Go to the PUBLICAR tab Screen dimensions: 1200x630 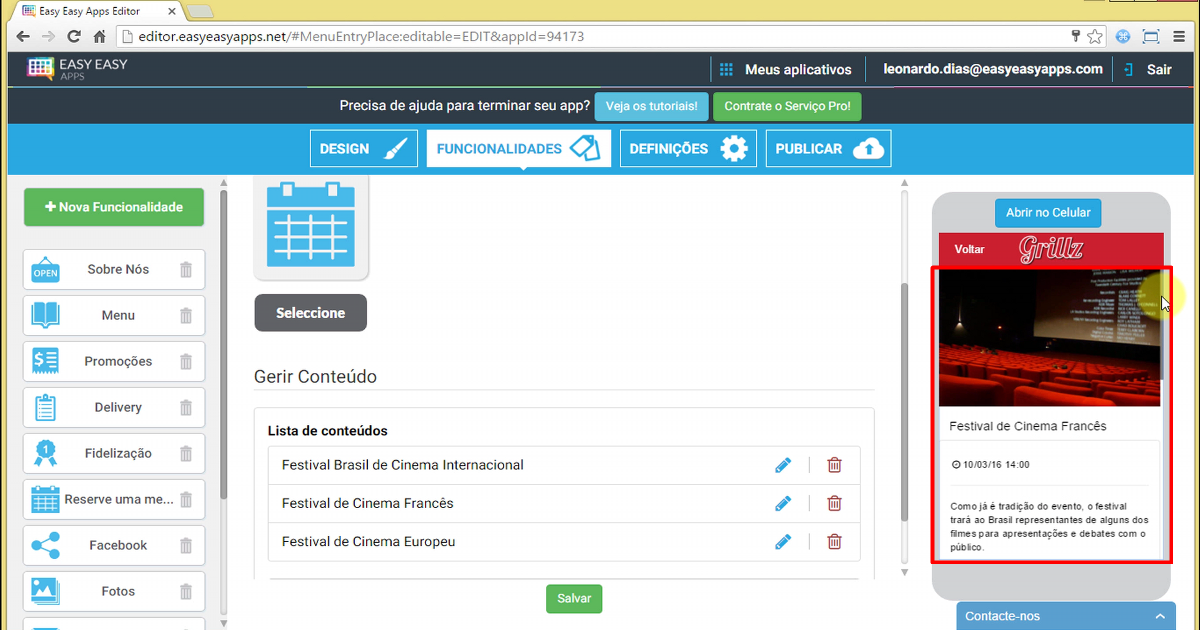828,149
